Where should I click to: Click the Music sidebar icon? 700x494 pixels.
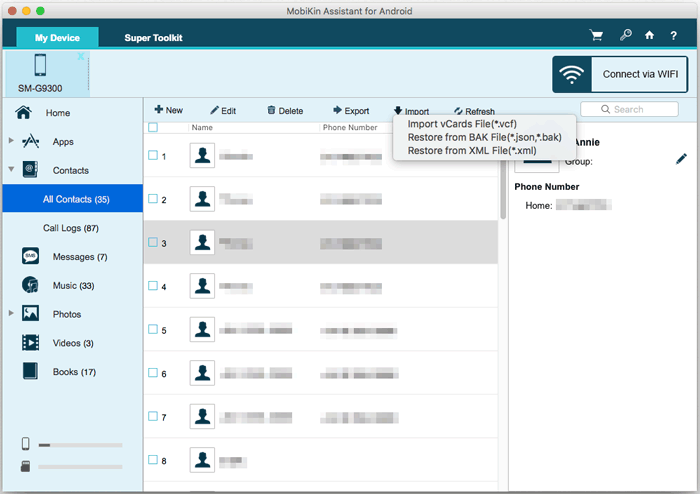(x=30, y=285)
